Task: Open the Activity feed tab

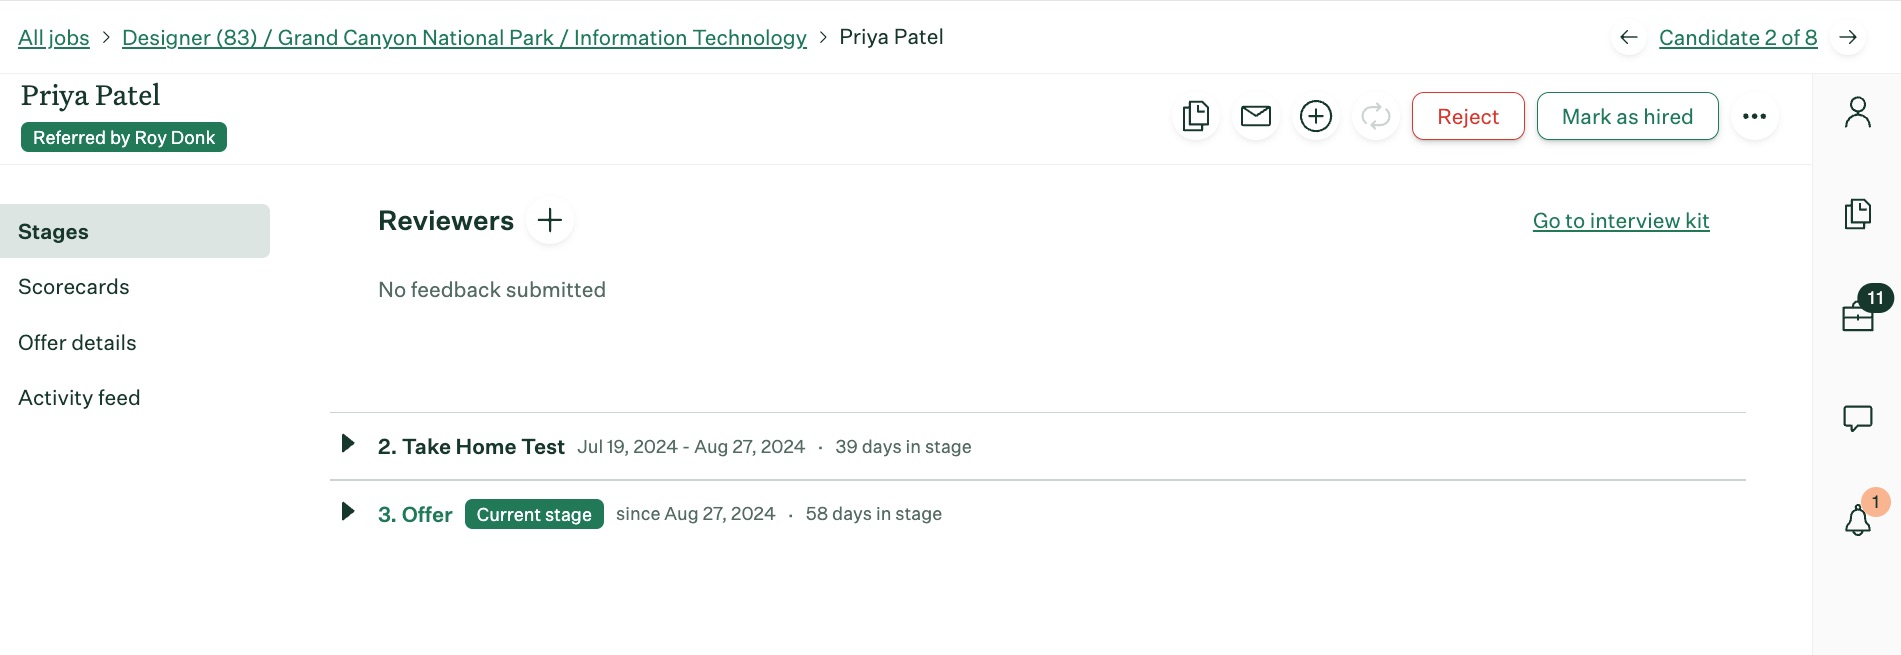Action: point(79,398)
